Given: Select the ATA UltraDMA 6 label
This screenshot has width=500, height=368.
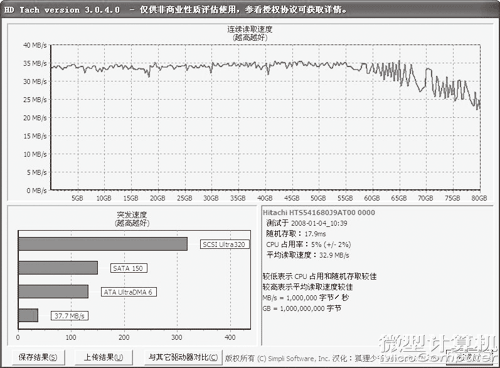Looking at the screenshot, I should [129, 292].
